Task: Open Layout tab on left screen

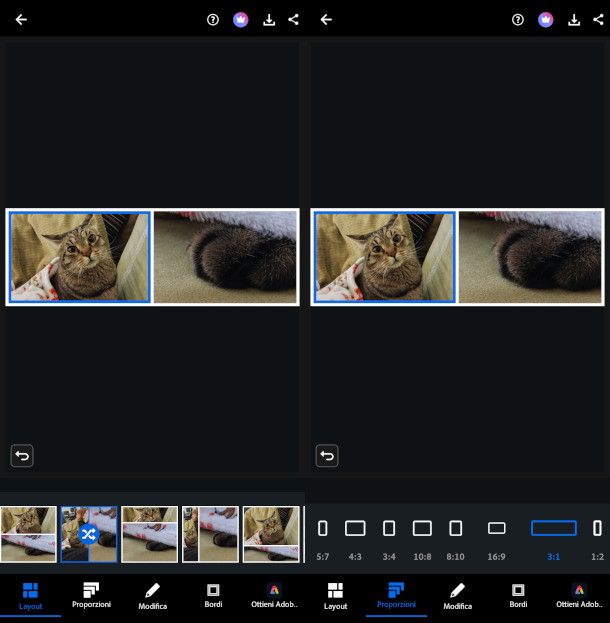Action: click(x=31, y=596)
